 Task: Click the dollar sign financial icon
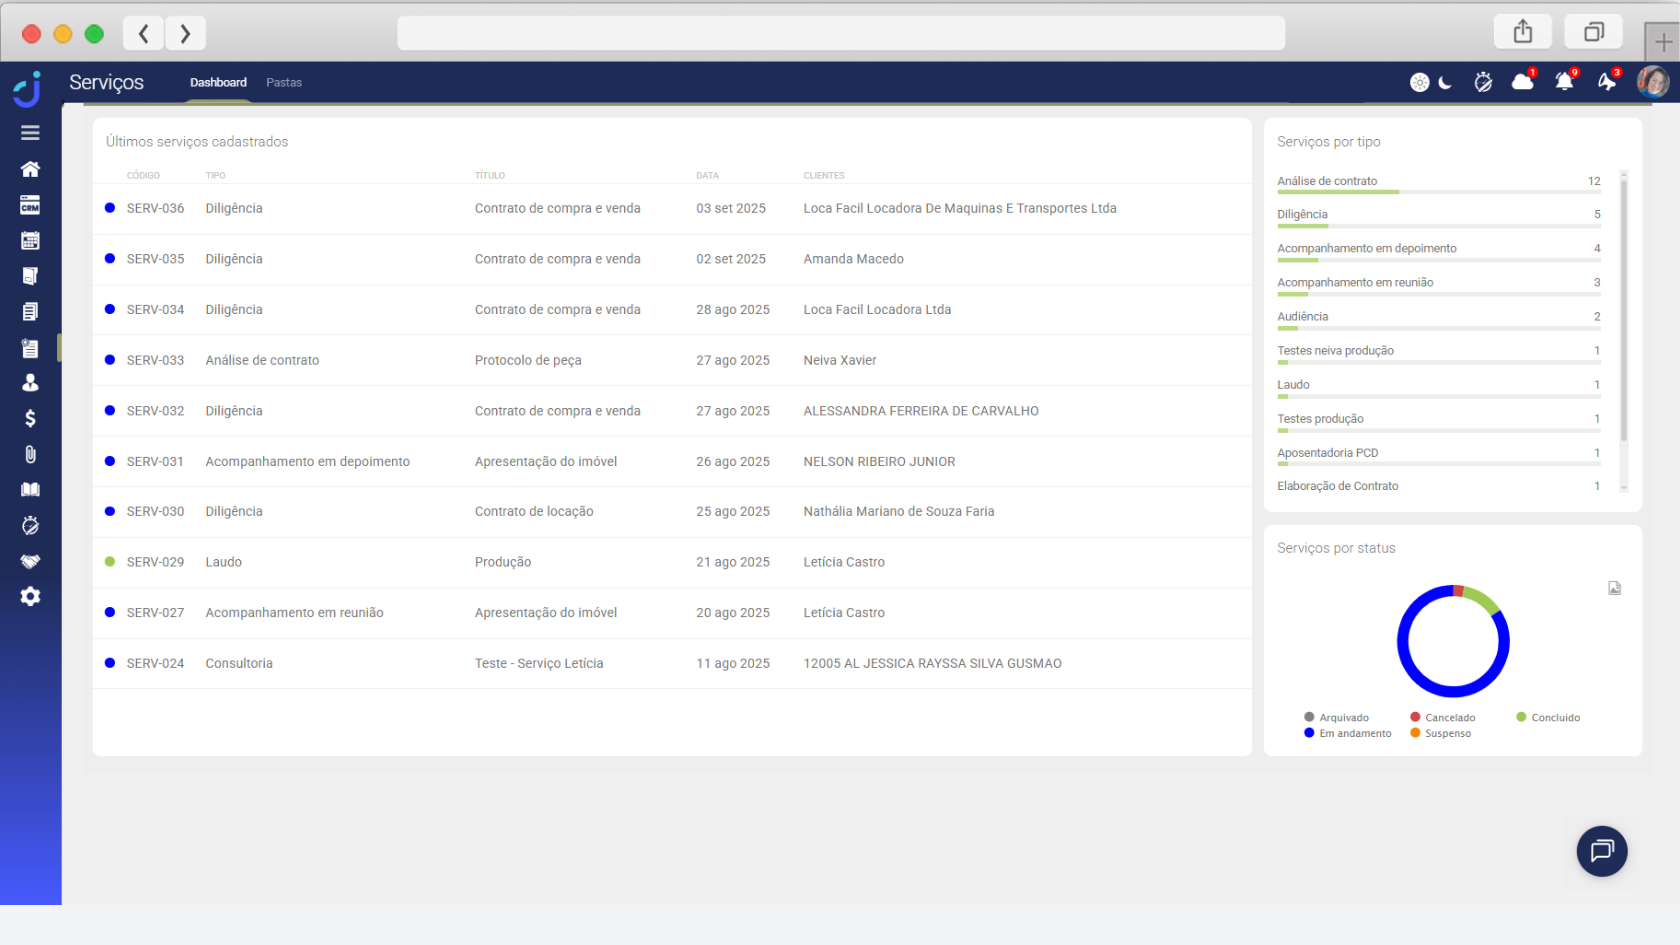point(30,418)
